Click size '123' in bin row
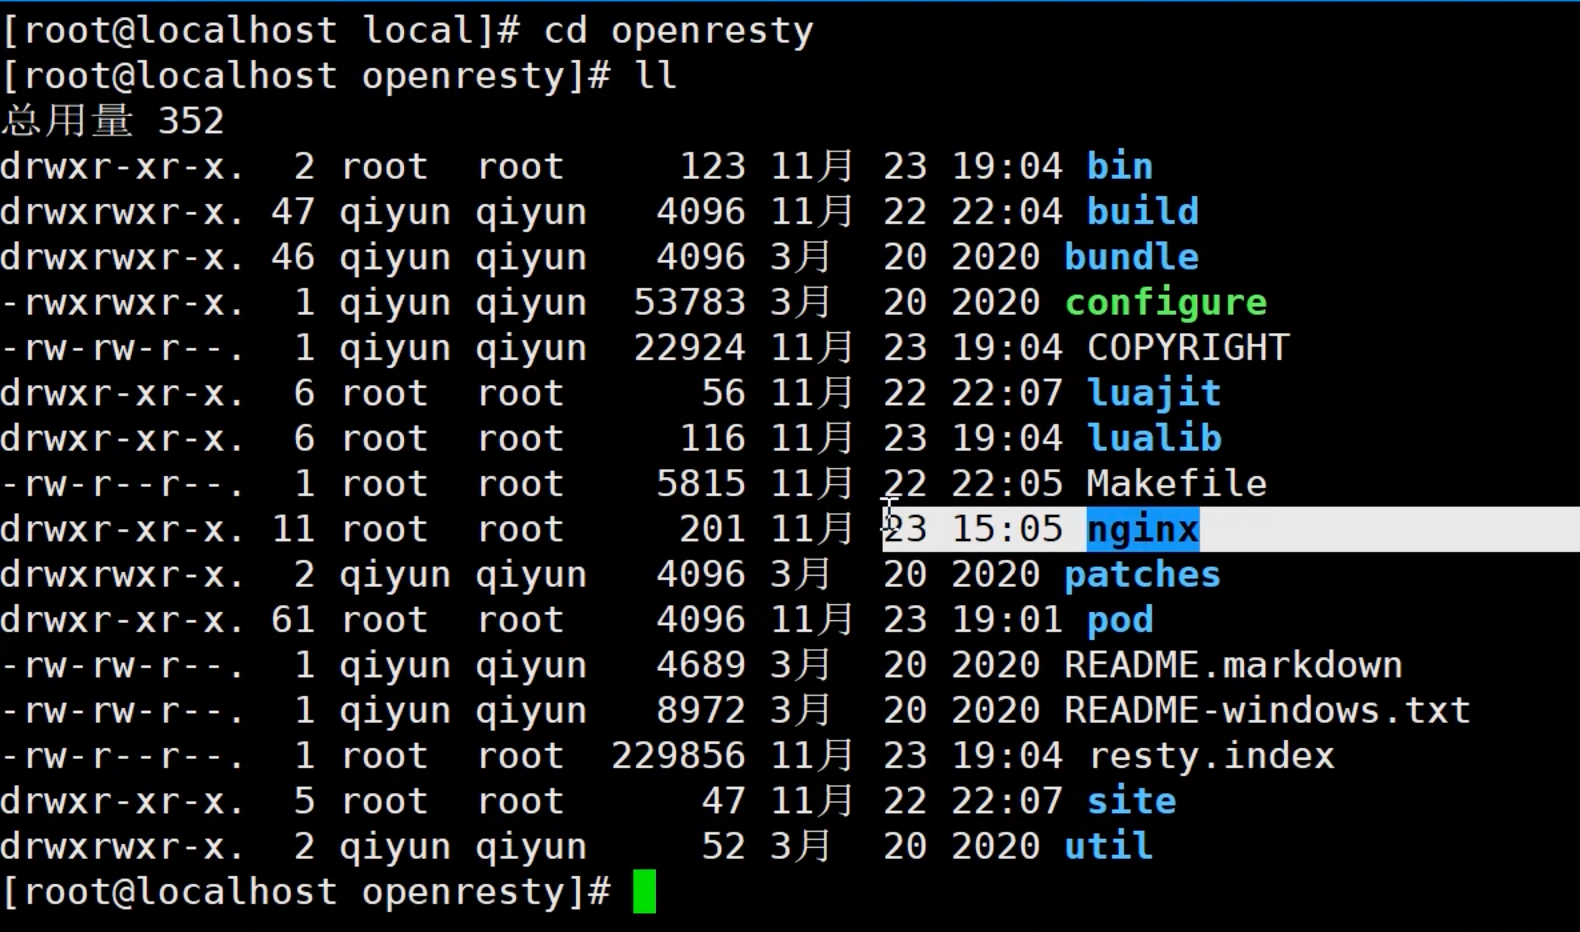Screen dimensions: 1580x932 click(x=712, y=166)
